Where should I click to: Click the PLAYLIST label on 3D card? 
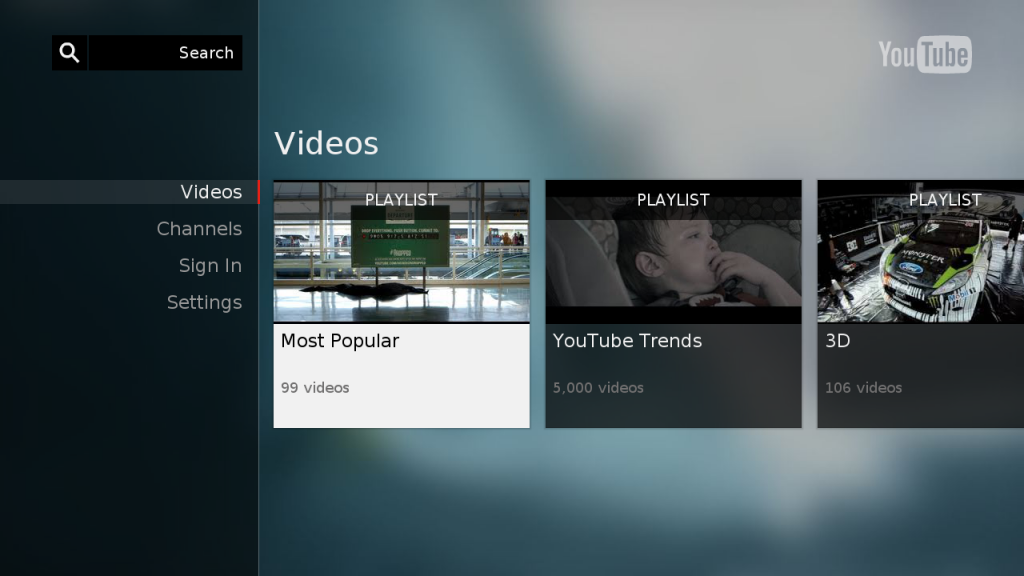945,200
